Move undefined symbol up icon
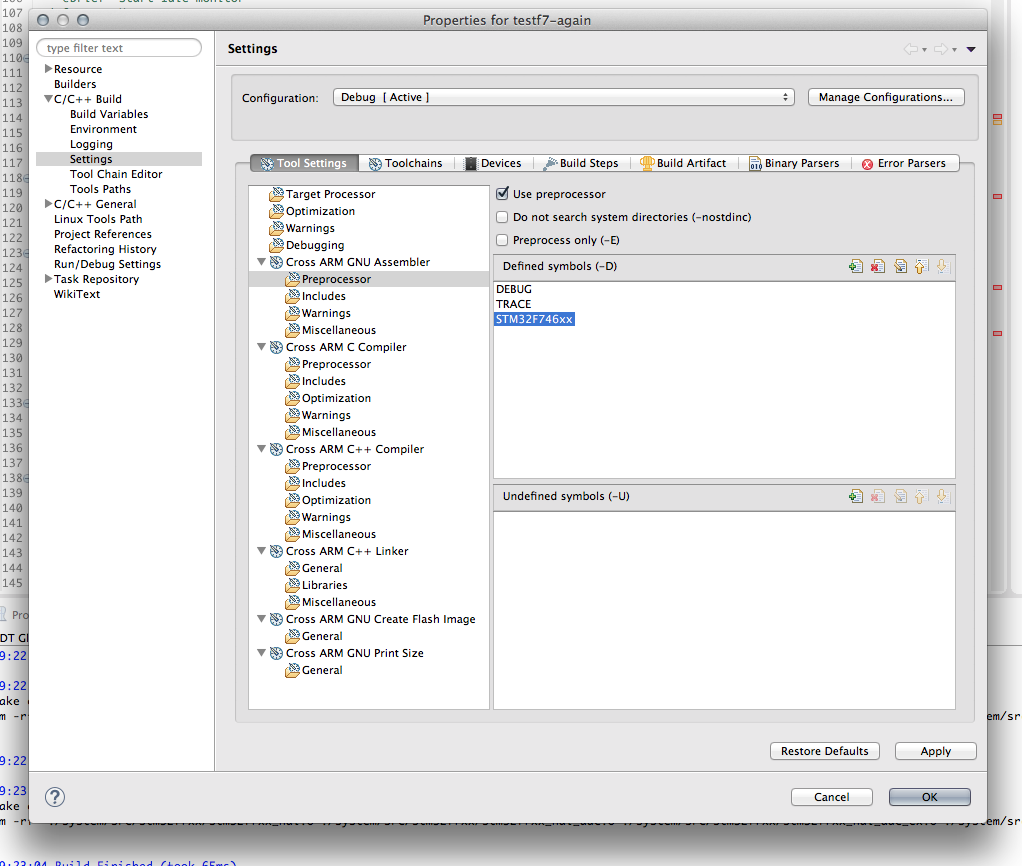1022x866 pixels. [x=920, y=497]
